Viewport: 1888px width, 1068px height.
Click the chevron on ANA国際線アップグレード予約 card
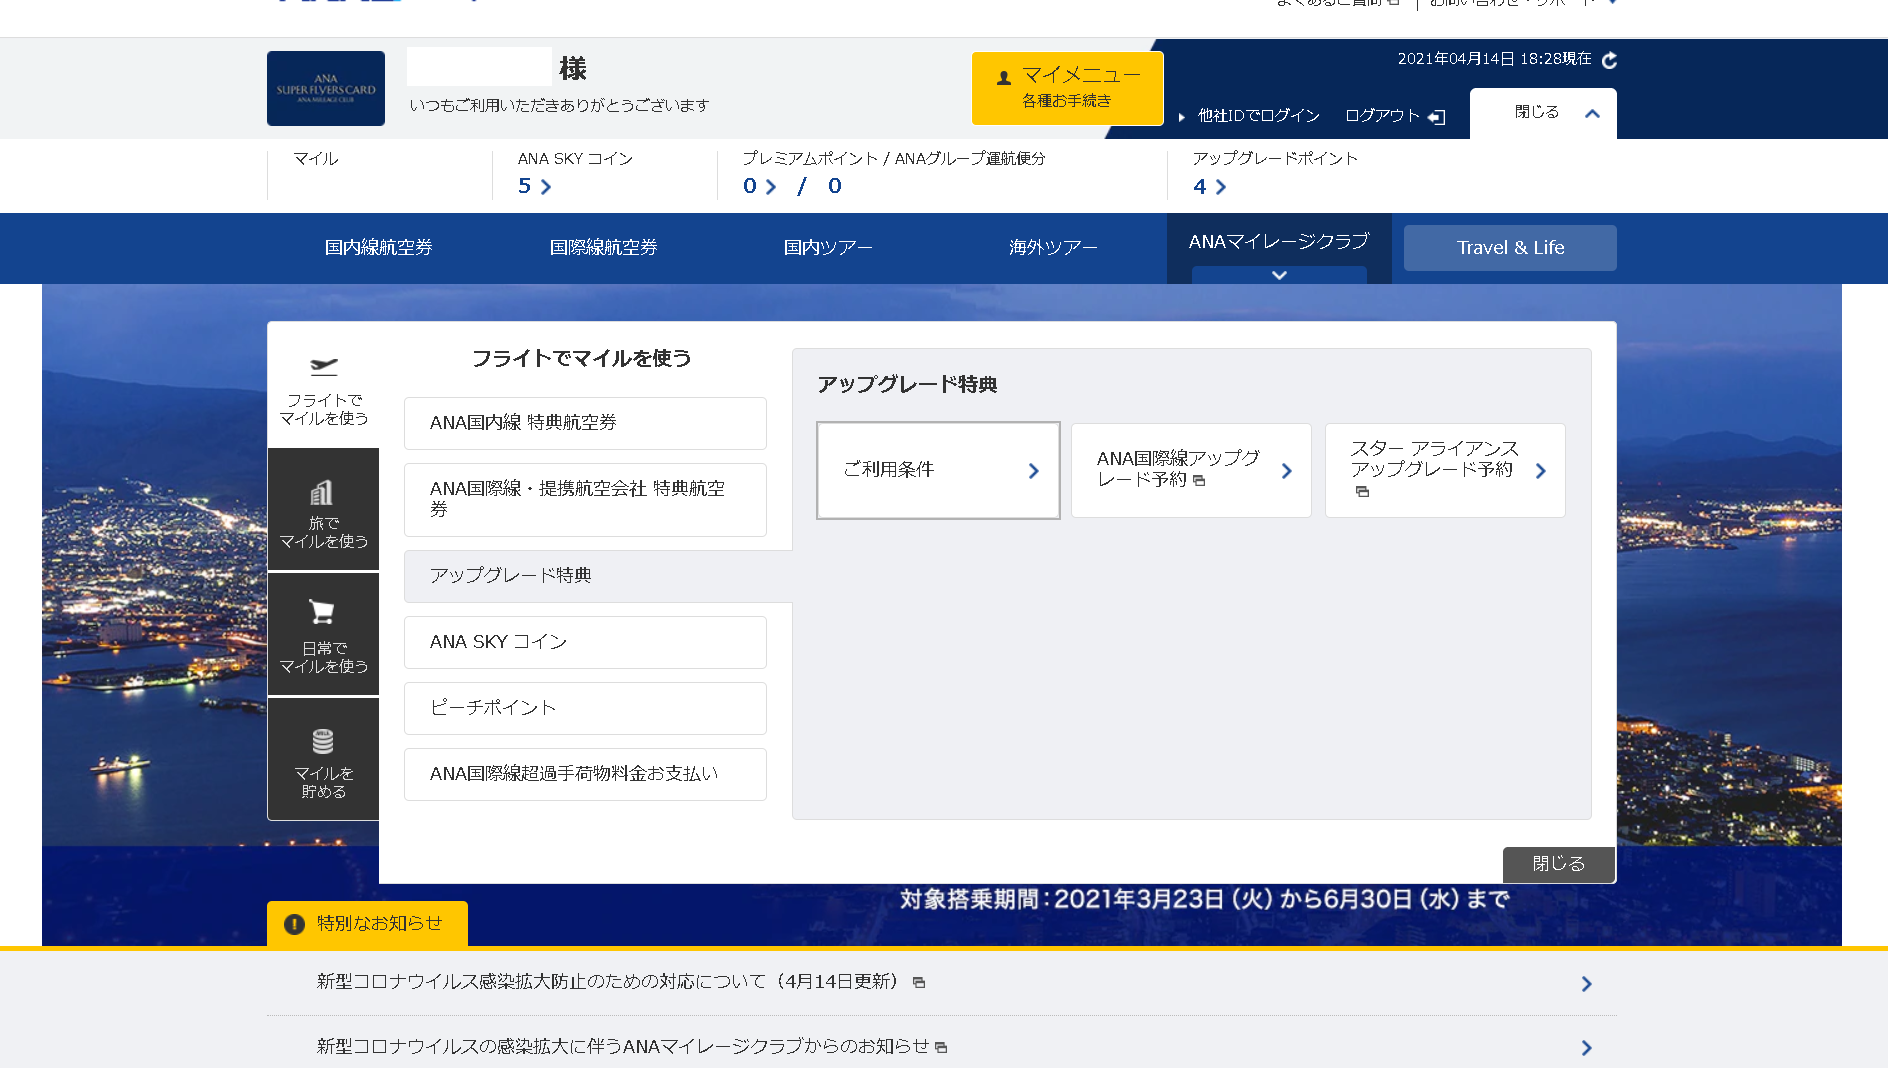point(1287,471)
